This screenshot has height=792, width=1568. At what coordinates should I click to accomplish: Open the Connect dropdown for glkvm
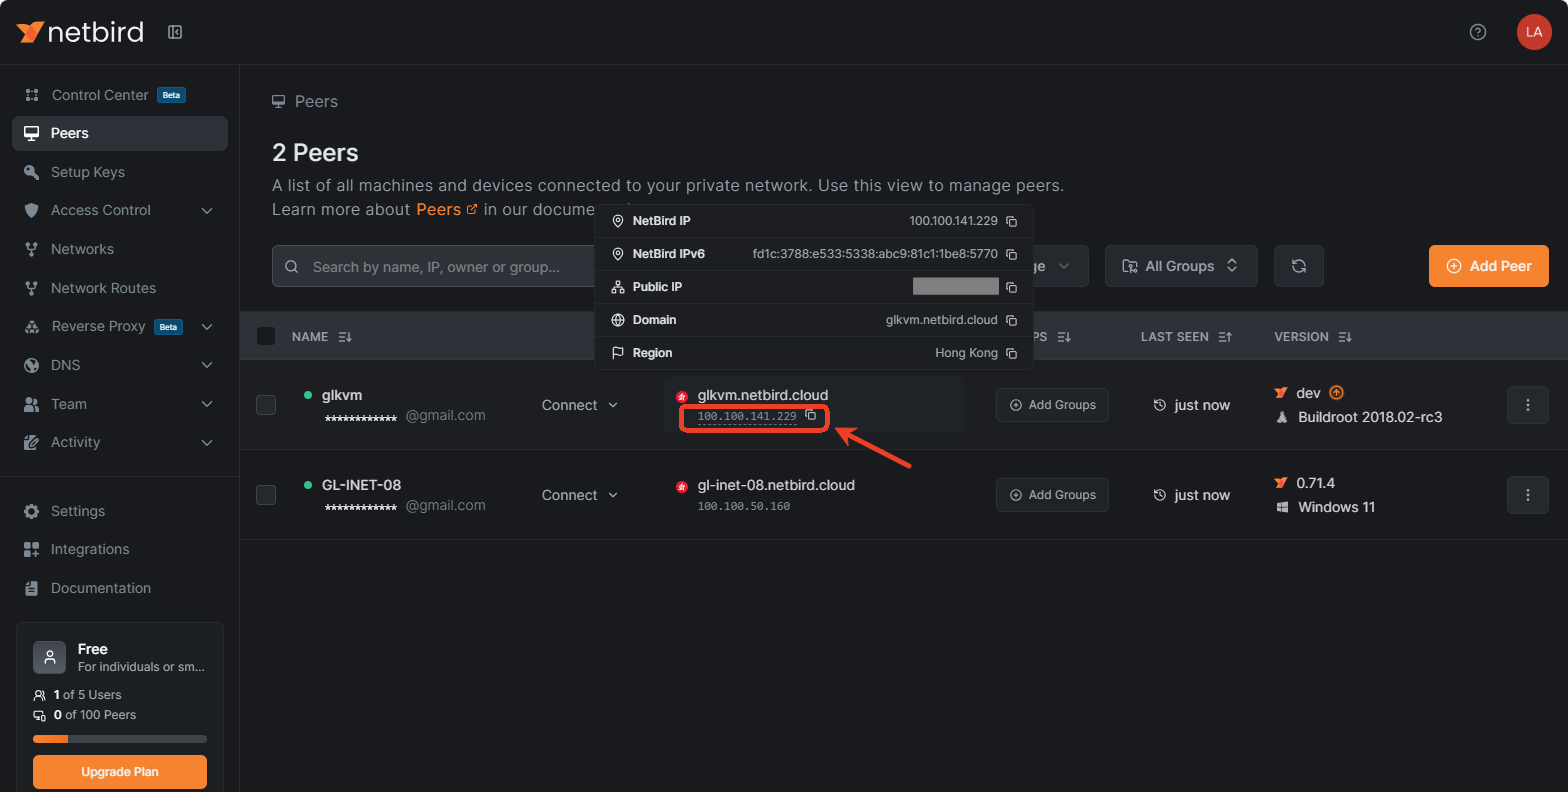tap(580, 405)
